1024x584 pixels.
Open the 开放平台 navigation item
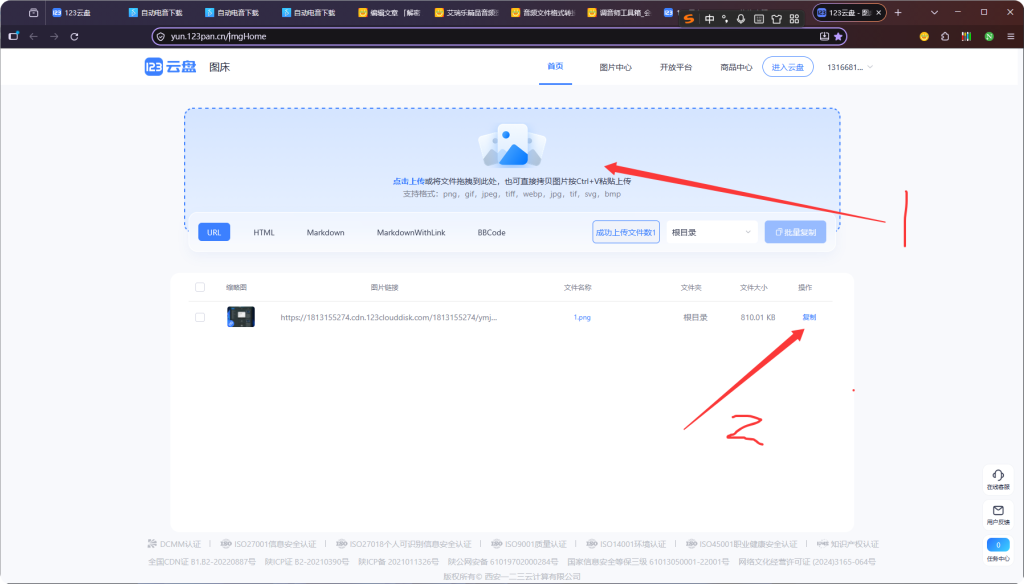point(676,67)
